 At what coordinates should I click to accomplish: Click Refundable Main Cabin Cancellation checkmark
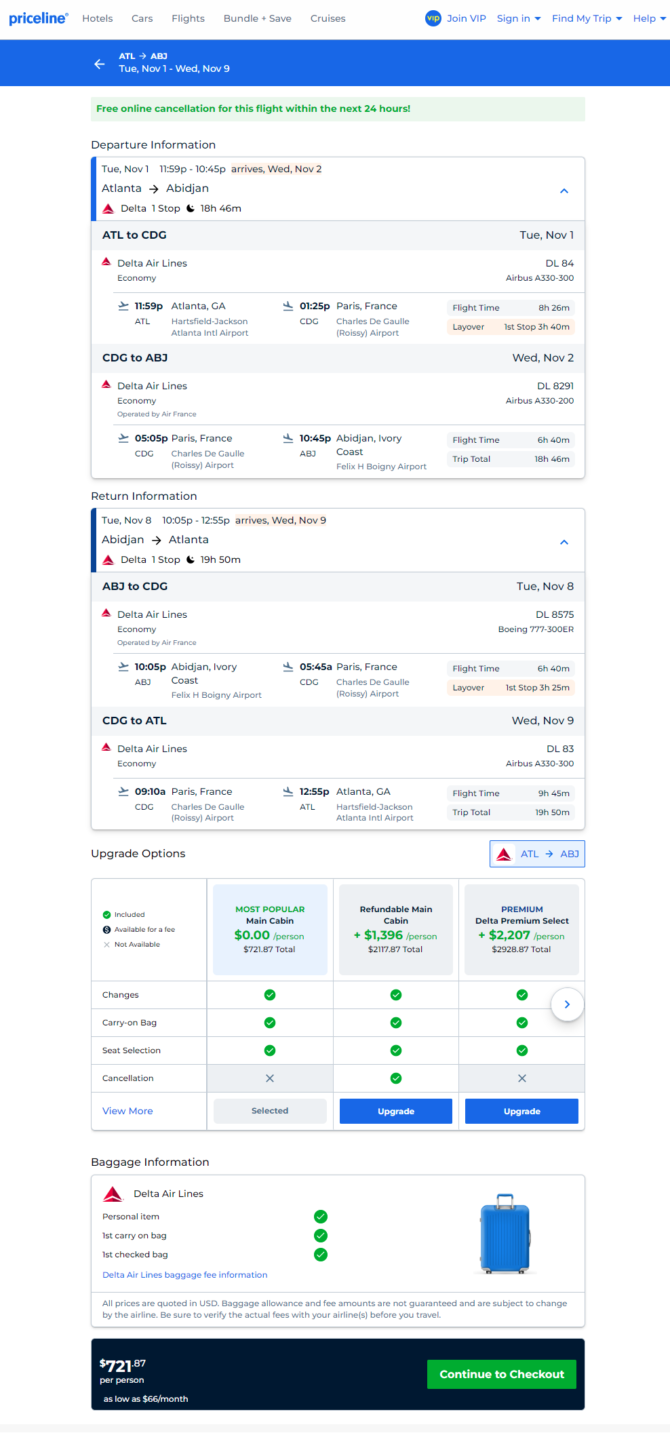(x=396, y=1078)
